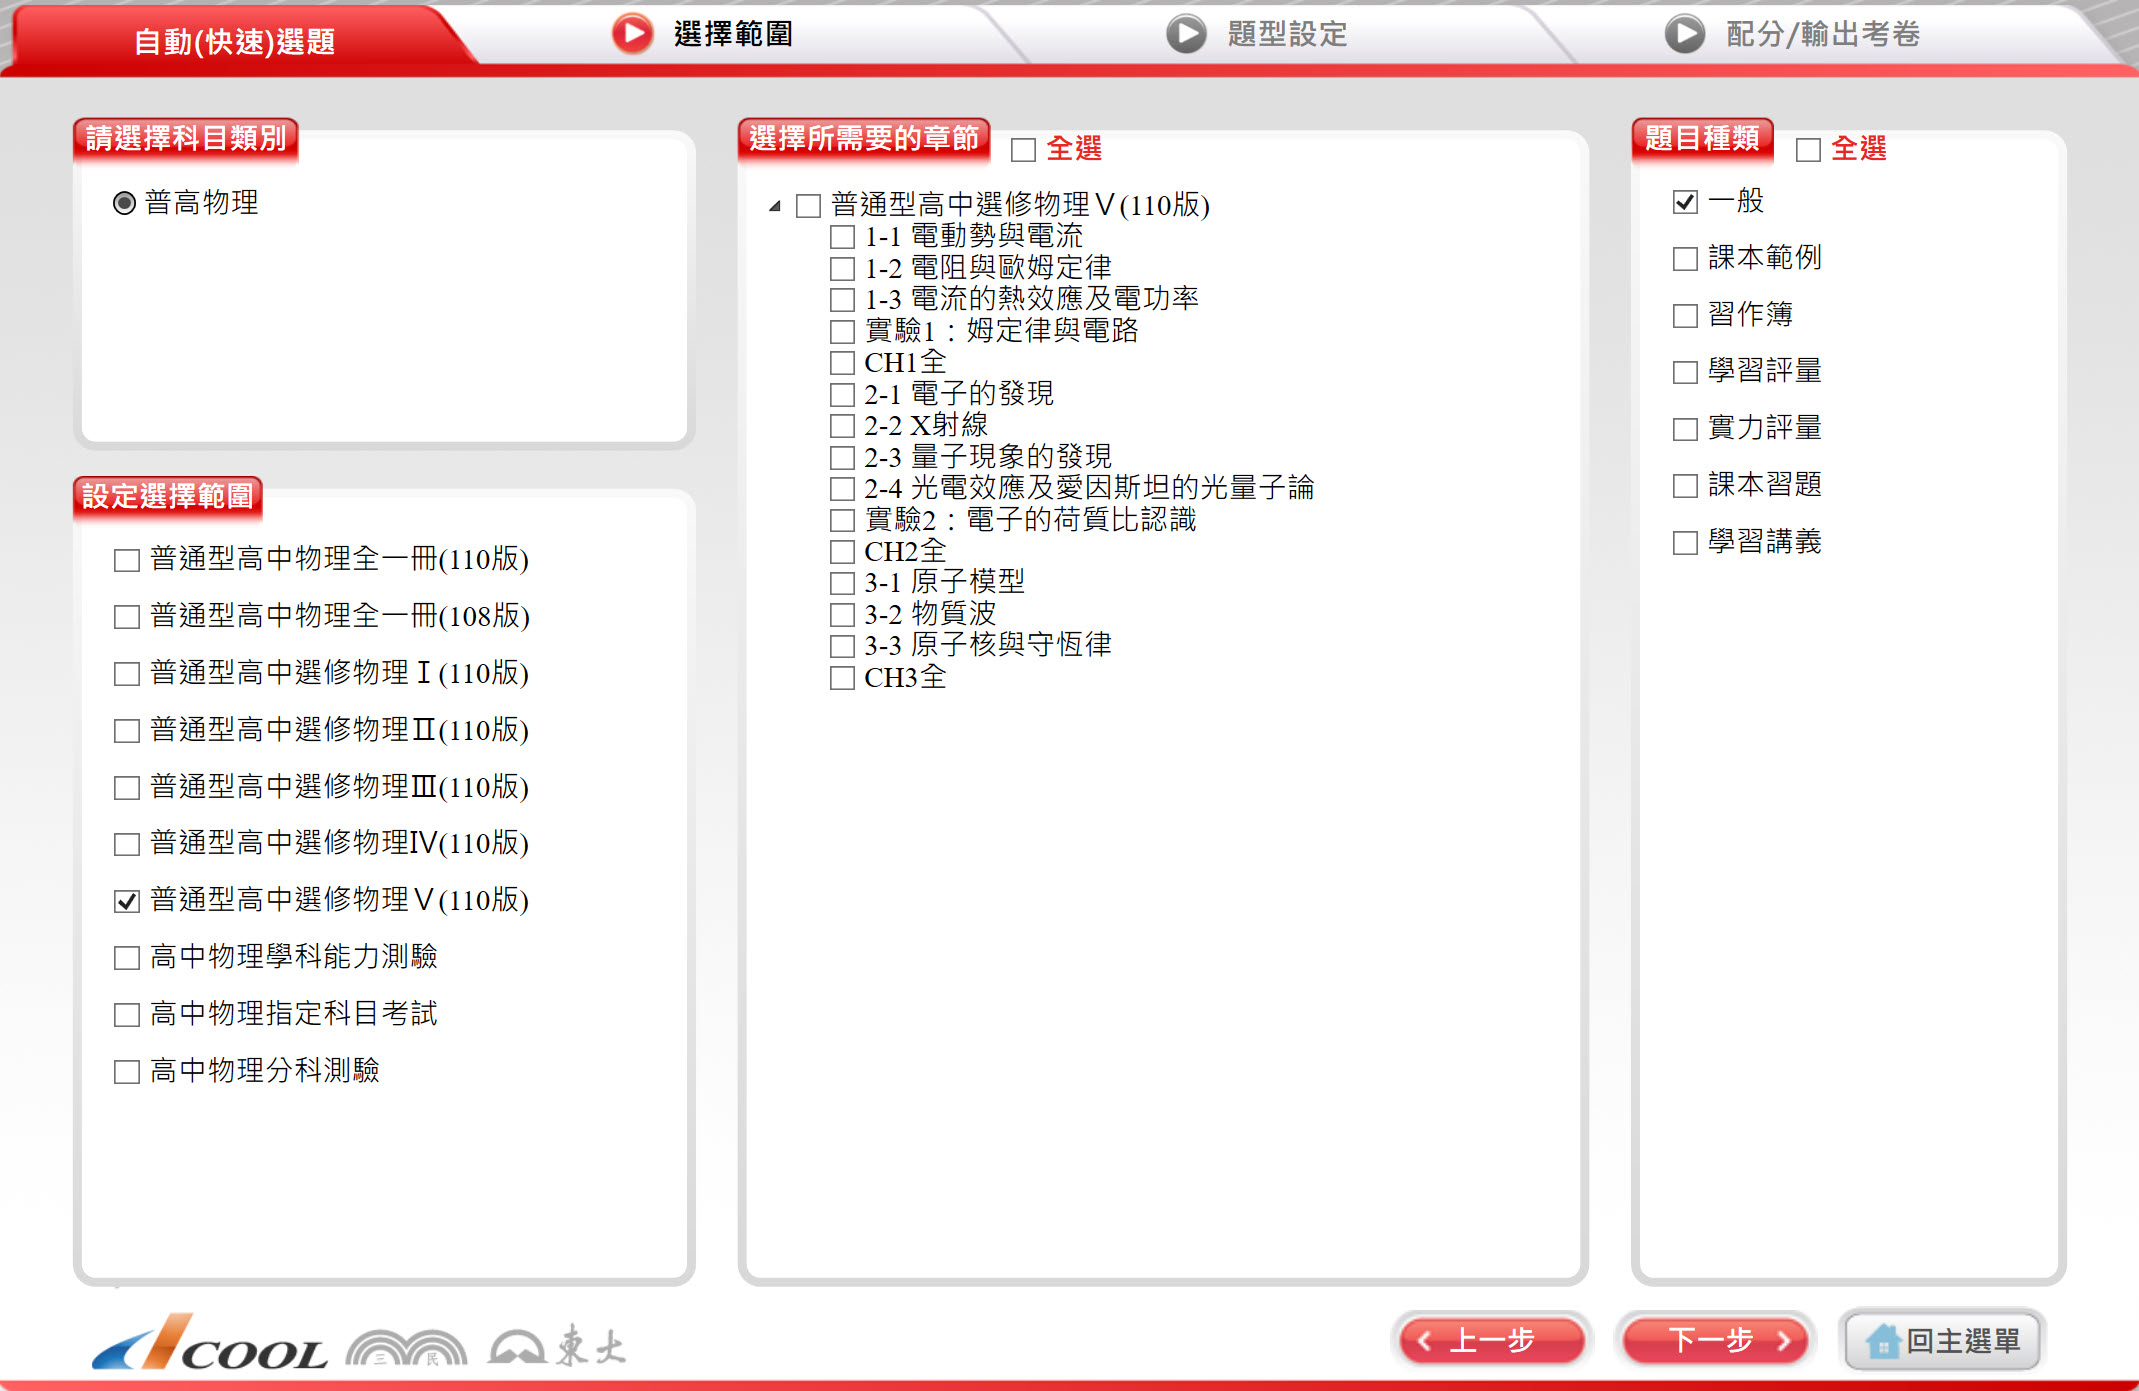Check 全選 for chapter selection

coord(1023,150)
